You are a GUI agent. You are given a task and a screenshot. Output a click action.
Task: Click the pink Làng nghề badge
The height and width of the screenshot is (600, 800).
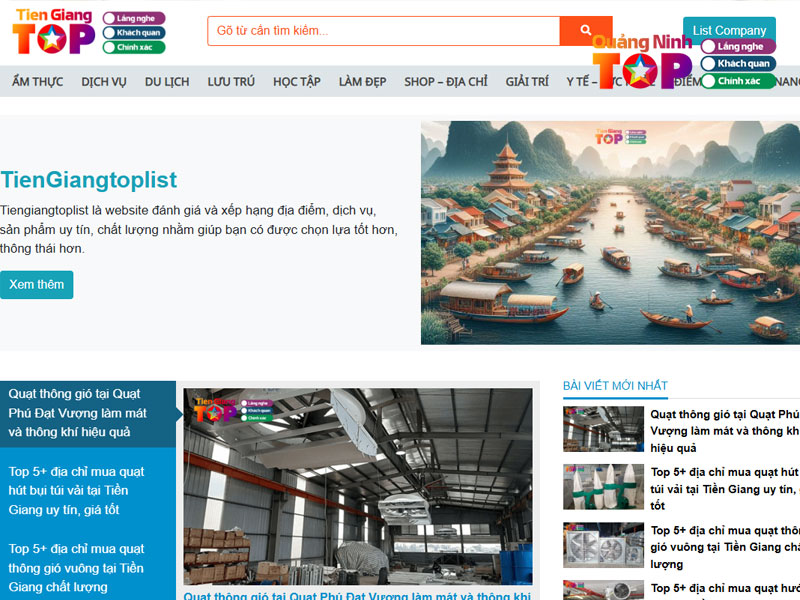click(133, 19)
